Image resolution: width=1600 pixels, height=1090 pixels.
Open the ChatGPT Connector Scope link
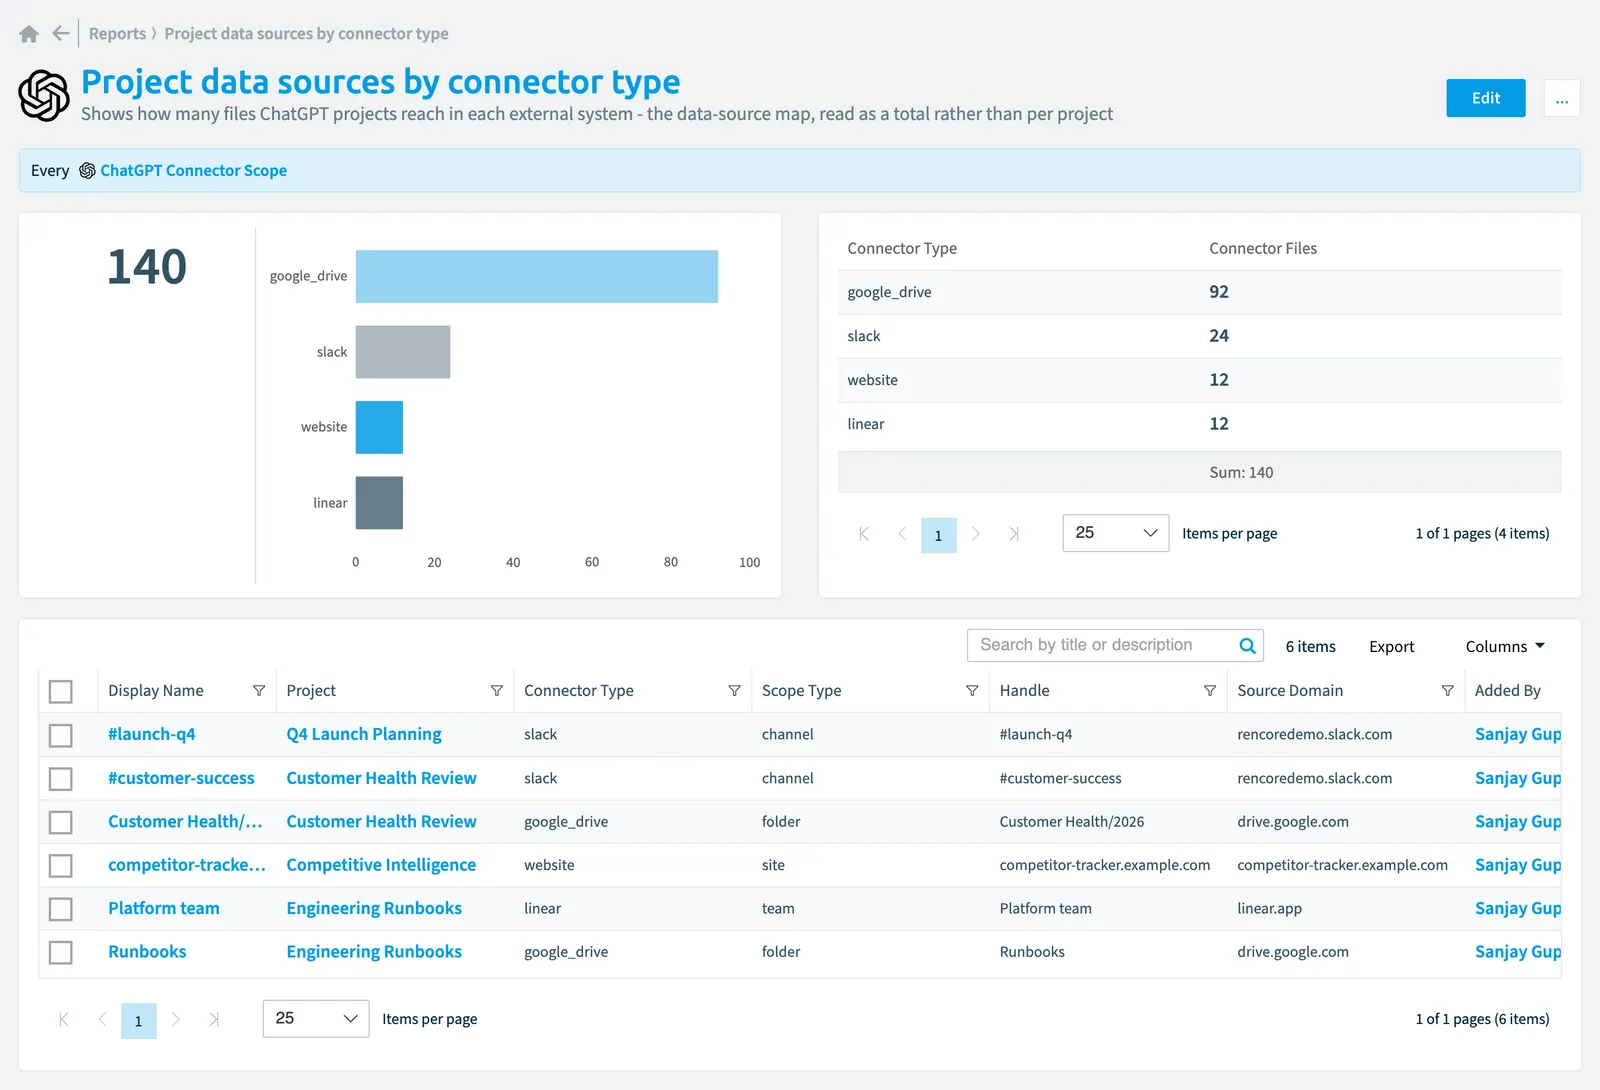[x=194, y=171]
